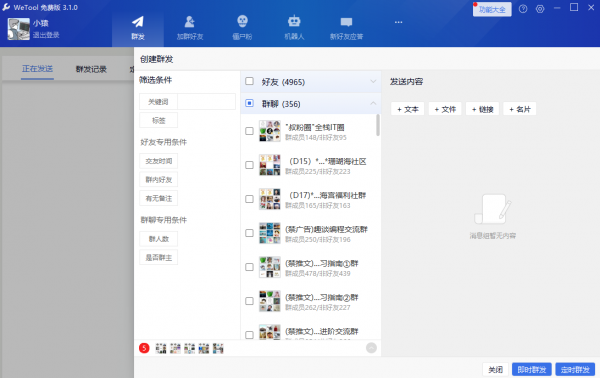This screenshot has height=378, width=600.
Task: Expand the 好友 list chevron
Action: pos(373,81)
